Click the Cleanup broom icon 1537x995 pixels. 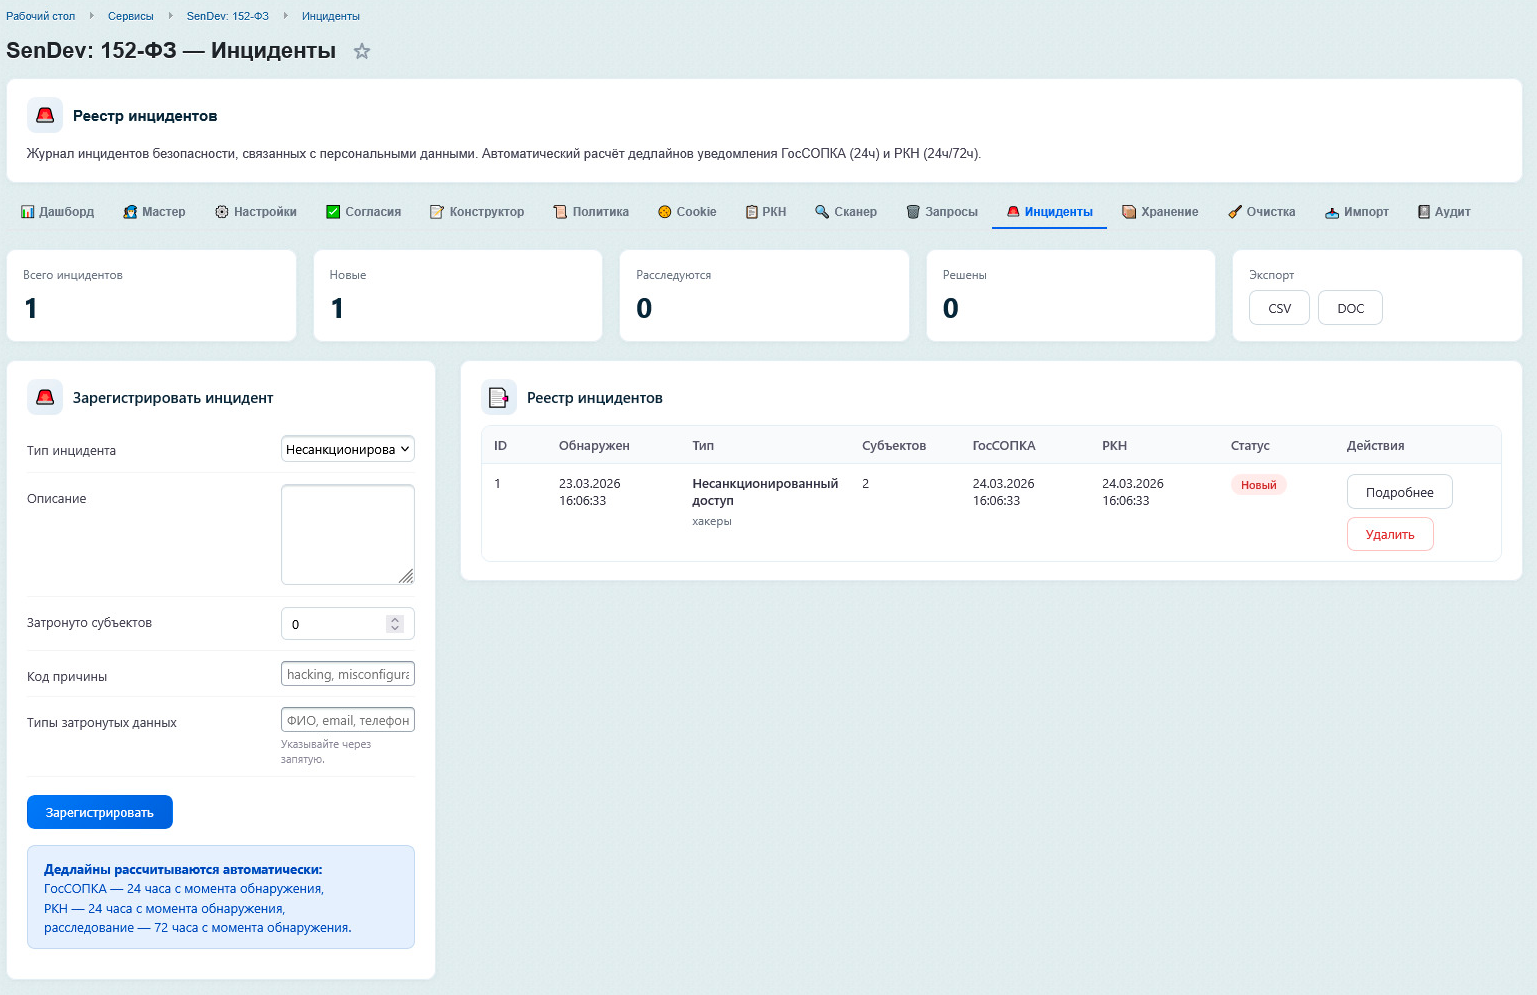pos(1235,212)
